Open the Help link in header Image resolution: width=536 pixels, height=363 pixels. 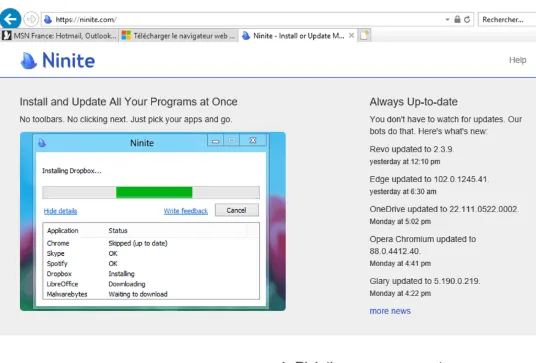click(518, 60)
